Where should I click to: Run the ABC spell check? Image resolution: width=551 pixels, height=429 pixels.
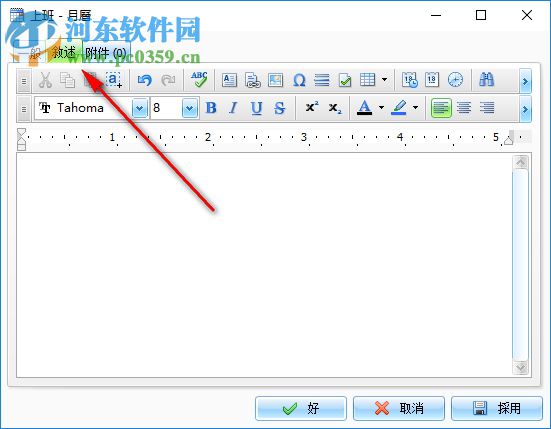[x=199, y=80]
